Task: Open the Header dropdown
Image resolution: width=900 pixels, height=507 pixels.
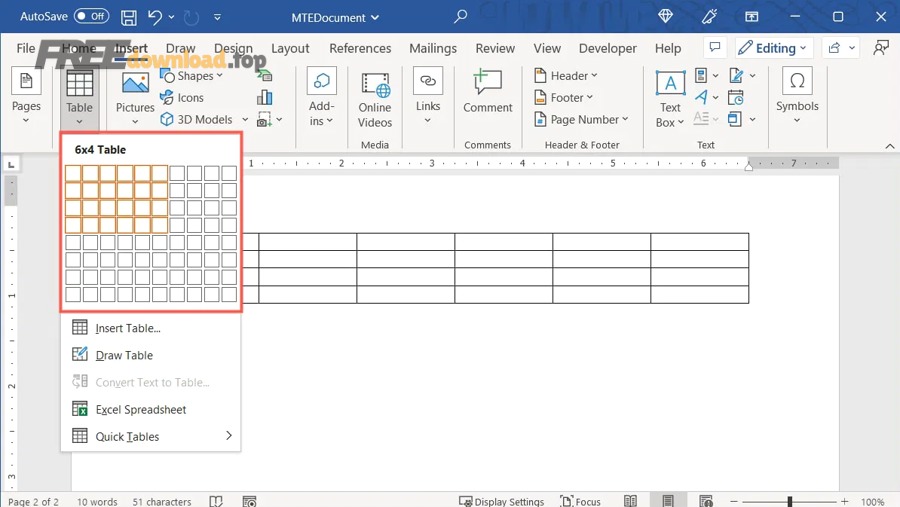Action: (x=565, y=76)
